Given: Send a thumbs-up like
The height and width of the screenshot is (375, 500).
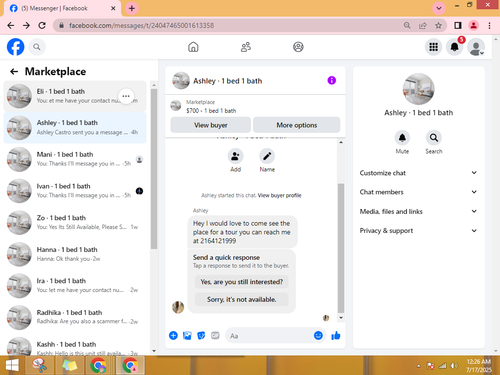Looking at the screenshot, I should pos(336,335).
